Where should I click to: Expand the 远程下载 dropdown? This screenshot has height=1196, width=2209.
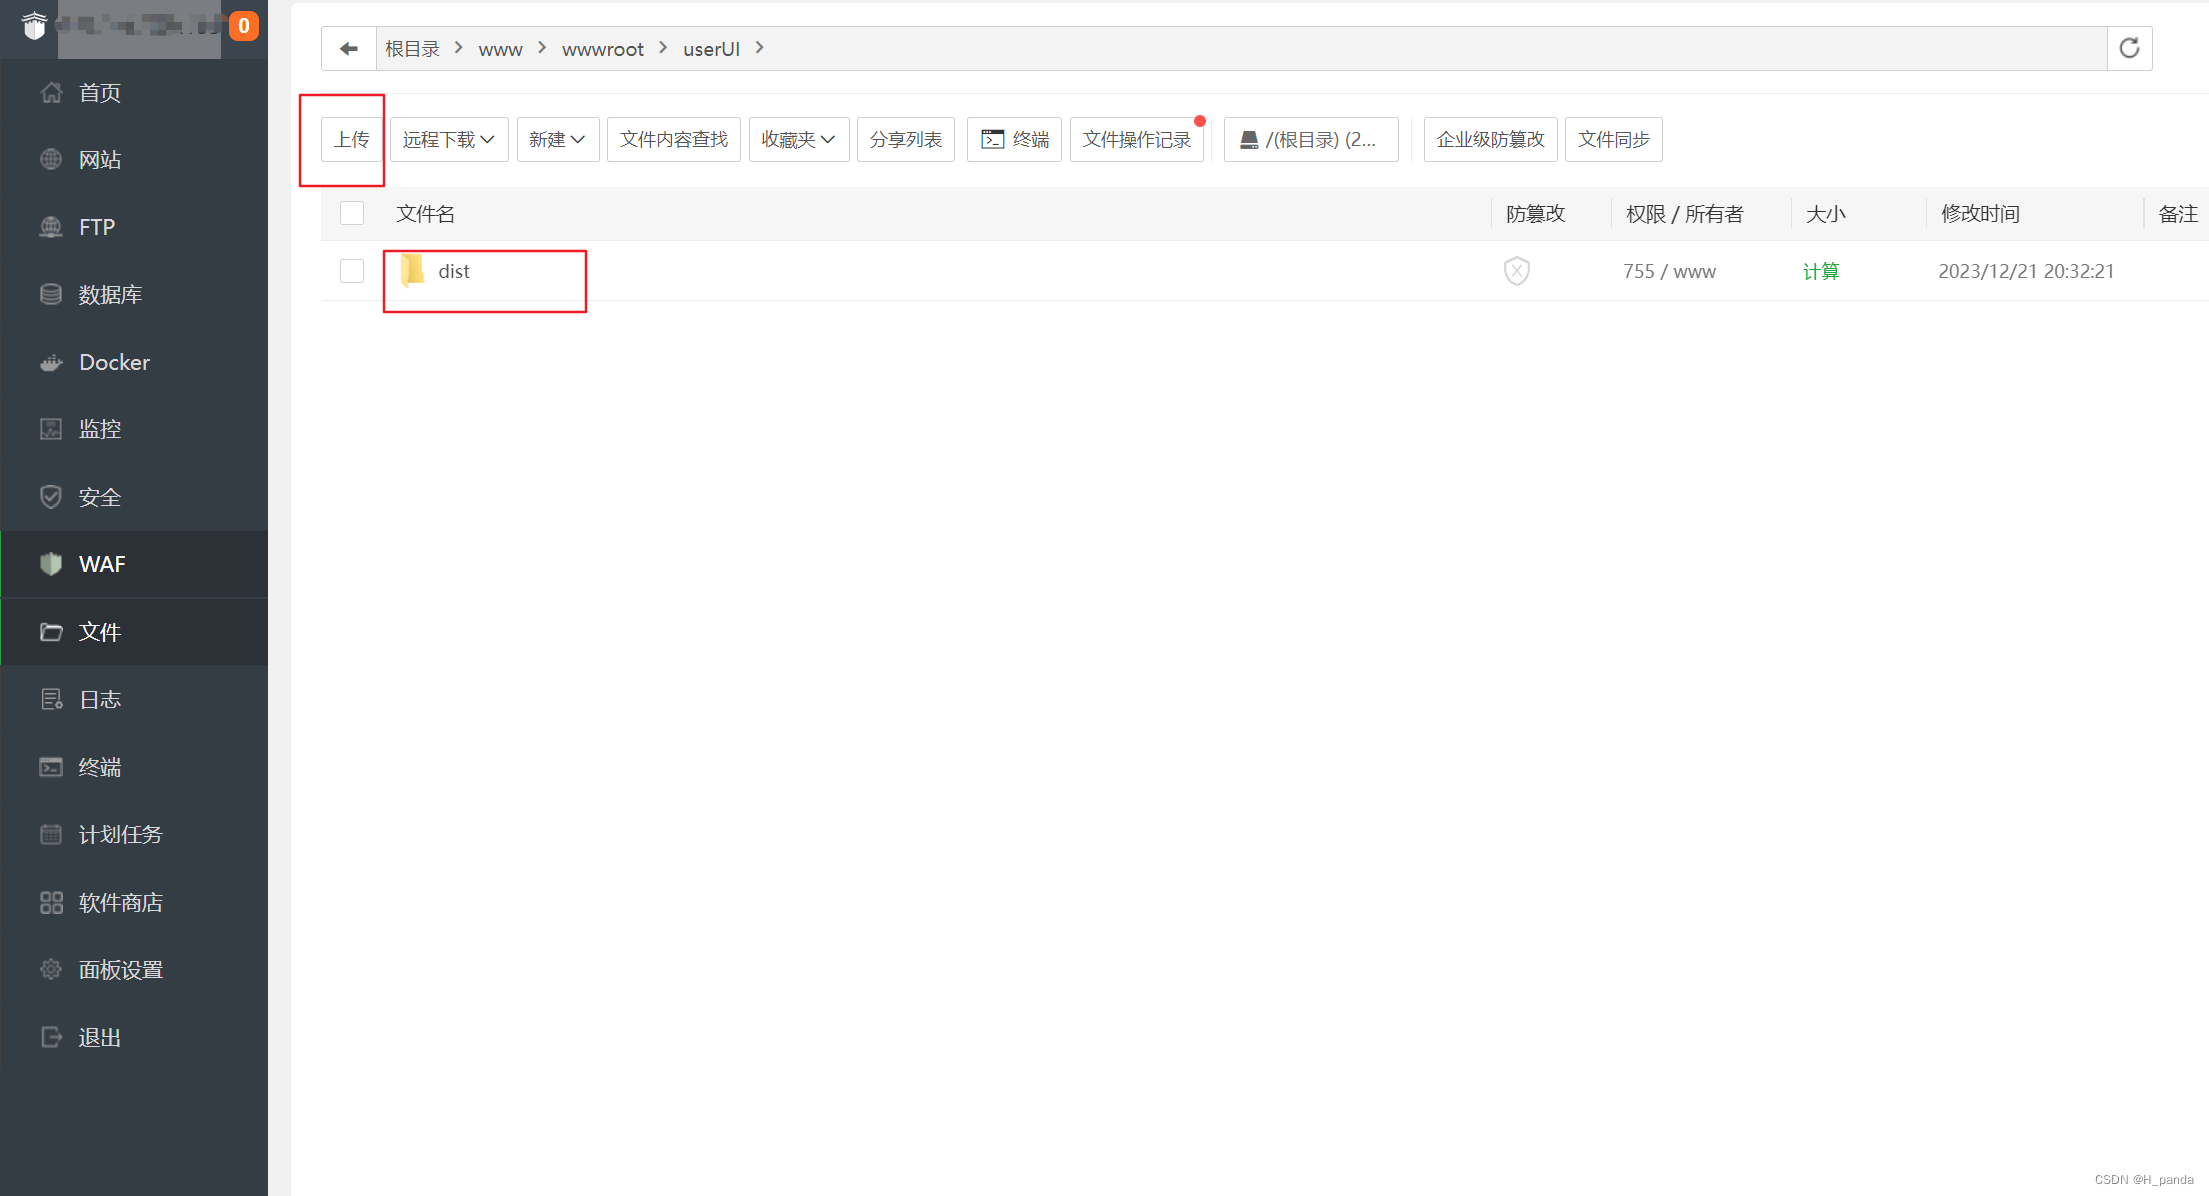448,139
